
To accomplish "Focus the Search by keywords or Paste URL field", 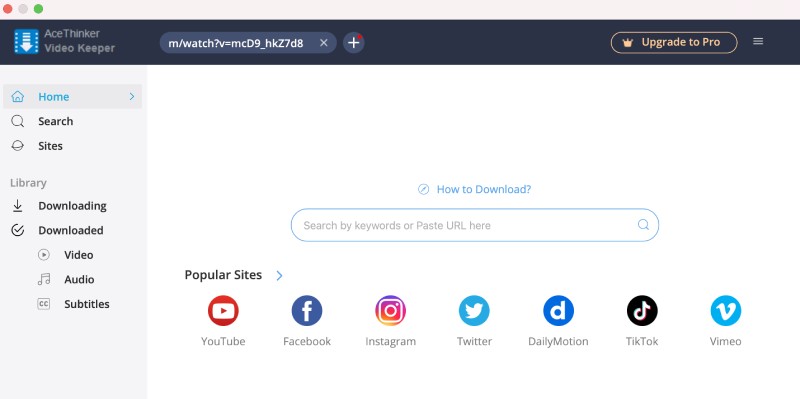I will 474,225.
